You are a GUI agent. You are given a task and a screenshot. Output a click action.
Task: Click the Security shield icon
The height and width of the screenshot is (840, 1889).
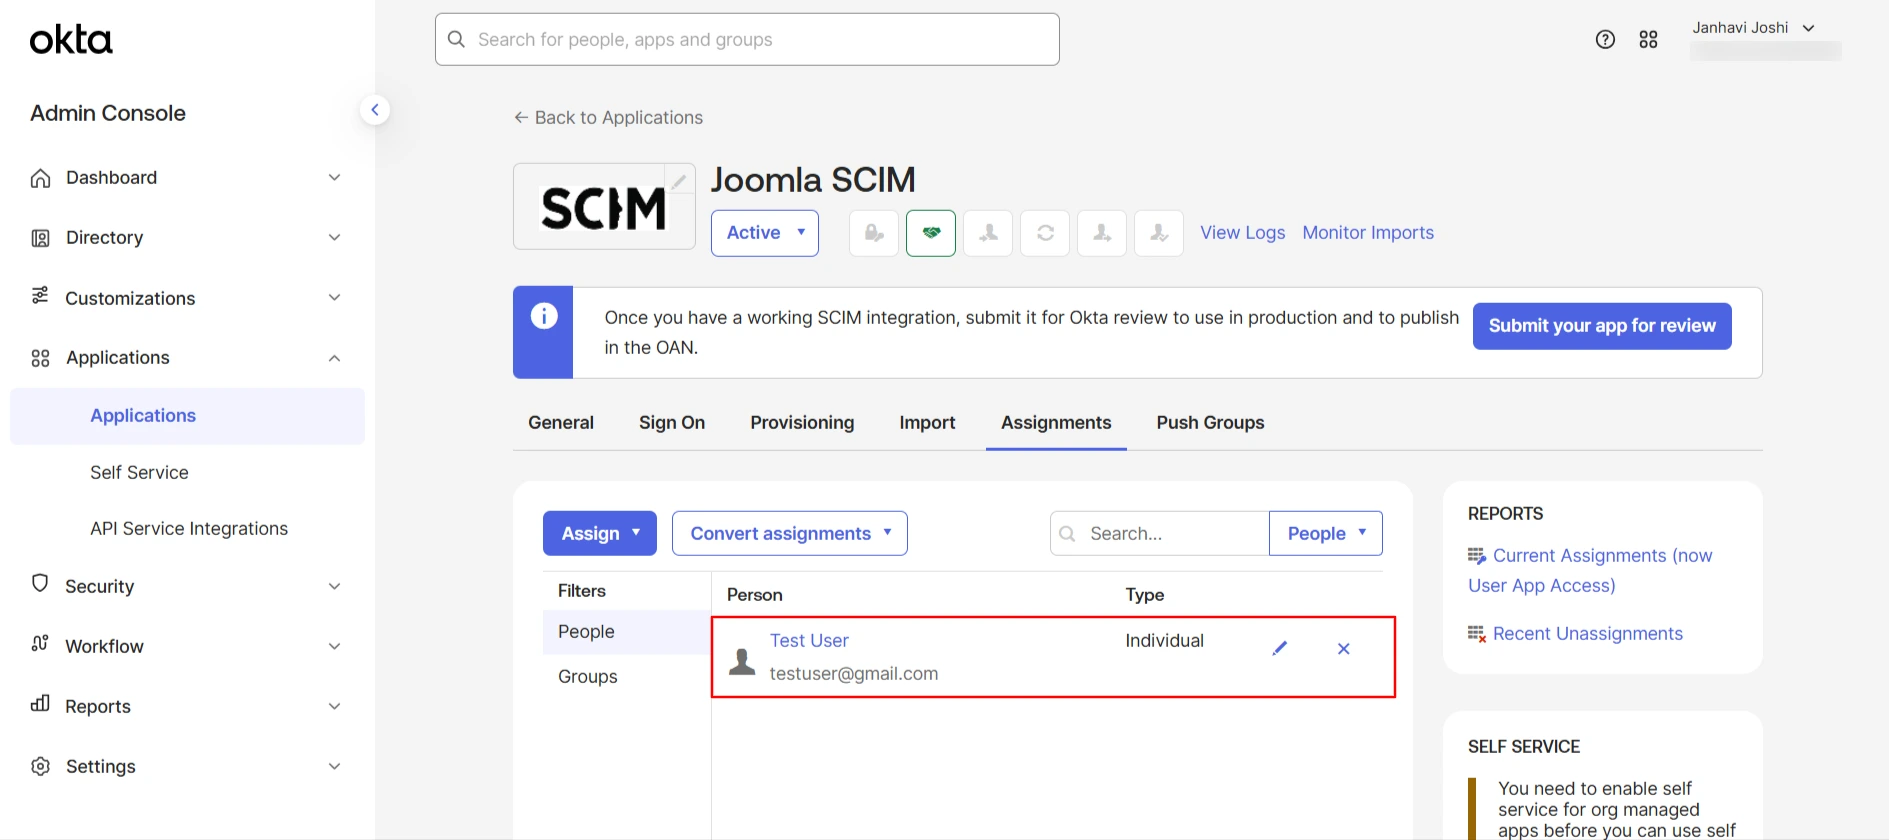(40, 583)
